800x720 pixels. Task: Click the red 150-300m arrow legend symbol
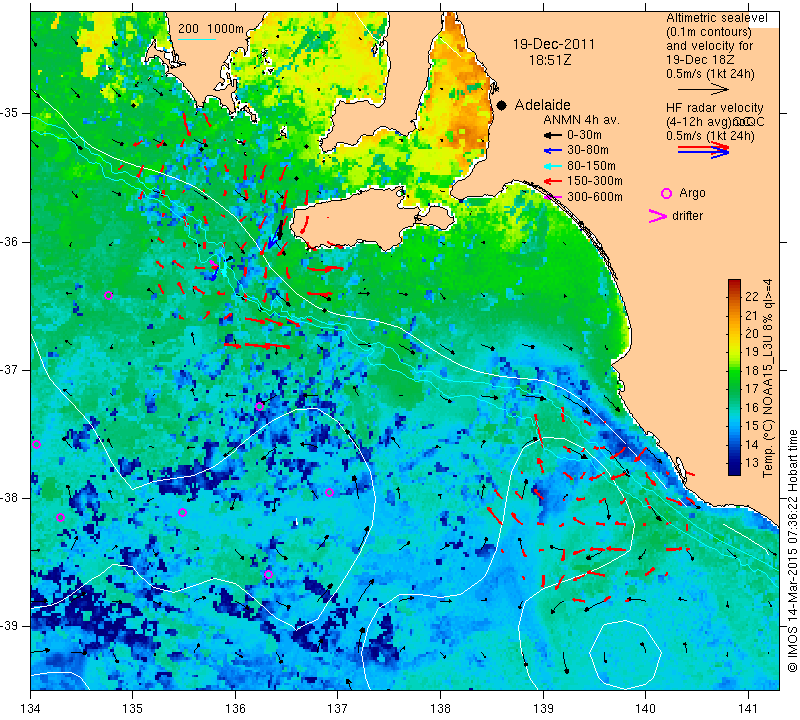click(x=552, y=181)
